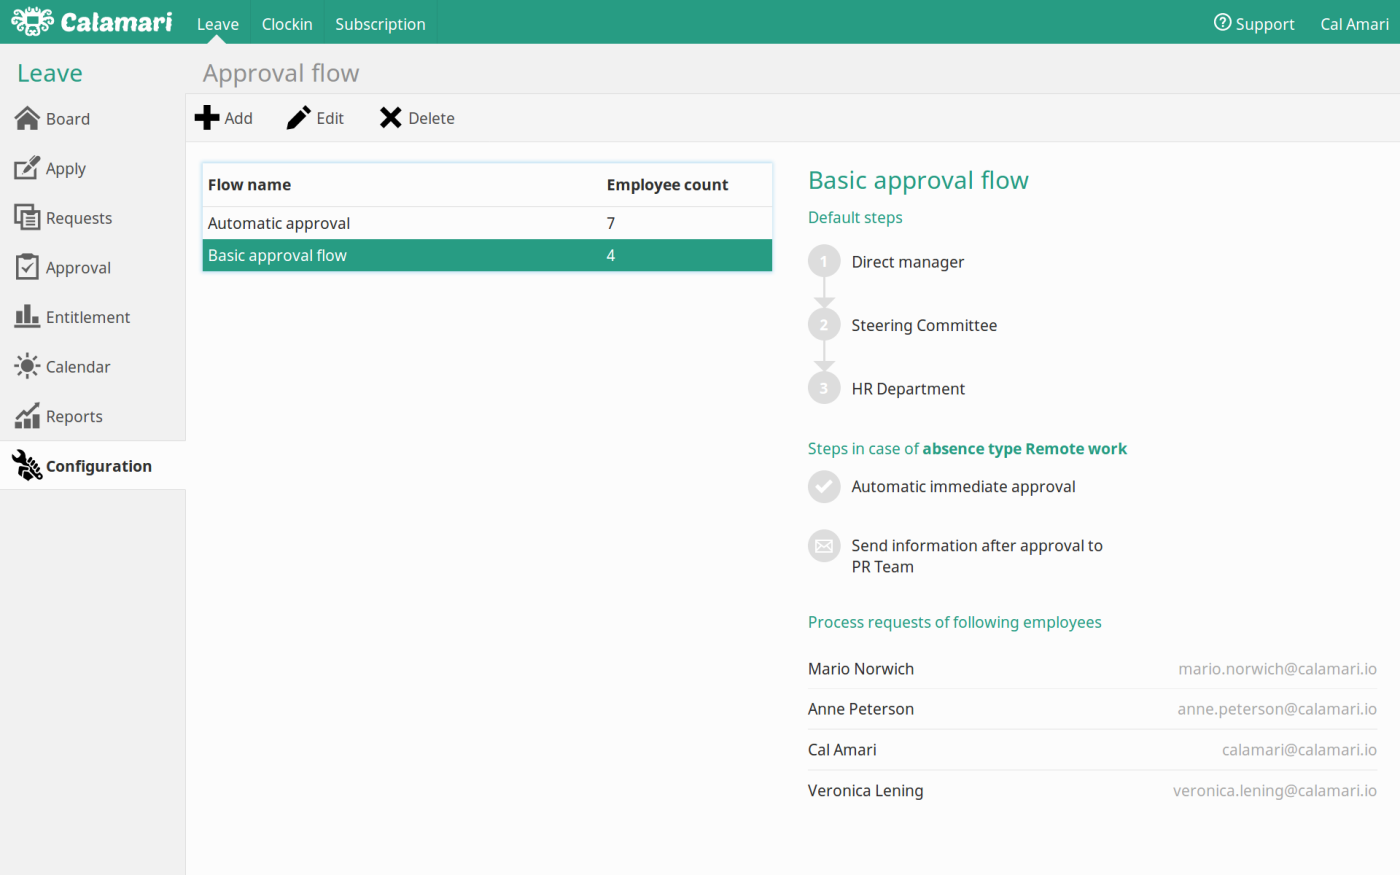Open the Cal Amari user menu
The image size is (1400, 875).
point(1354,23)
